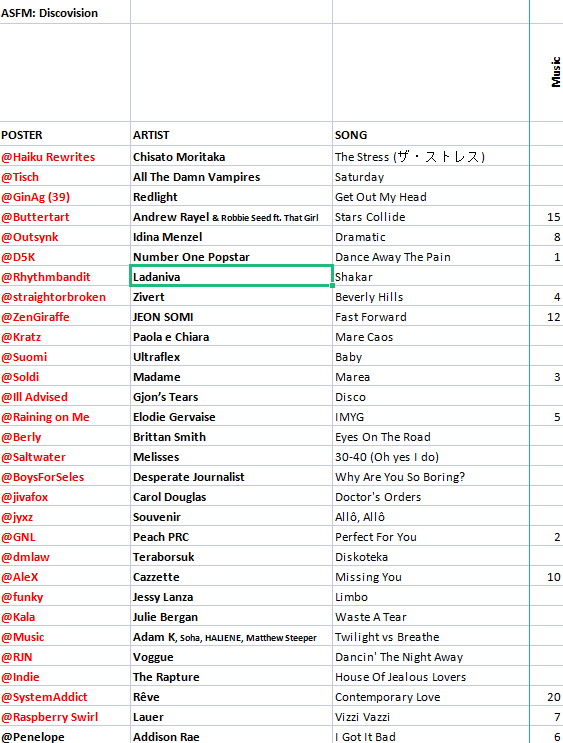Click the 'House Of Jealous Lovers' cell
The height and width of the screenshot is (743, 563).
431,677
